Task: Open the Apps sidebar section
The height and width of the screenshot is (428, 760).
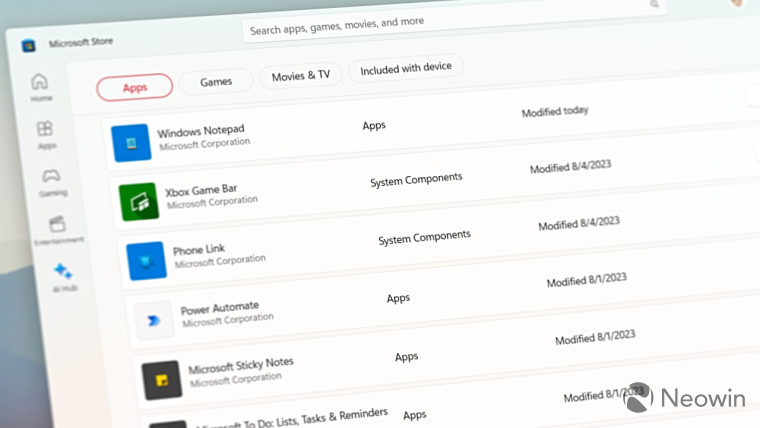Action: pyautogui.click(x=45, y=131)
